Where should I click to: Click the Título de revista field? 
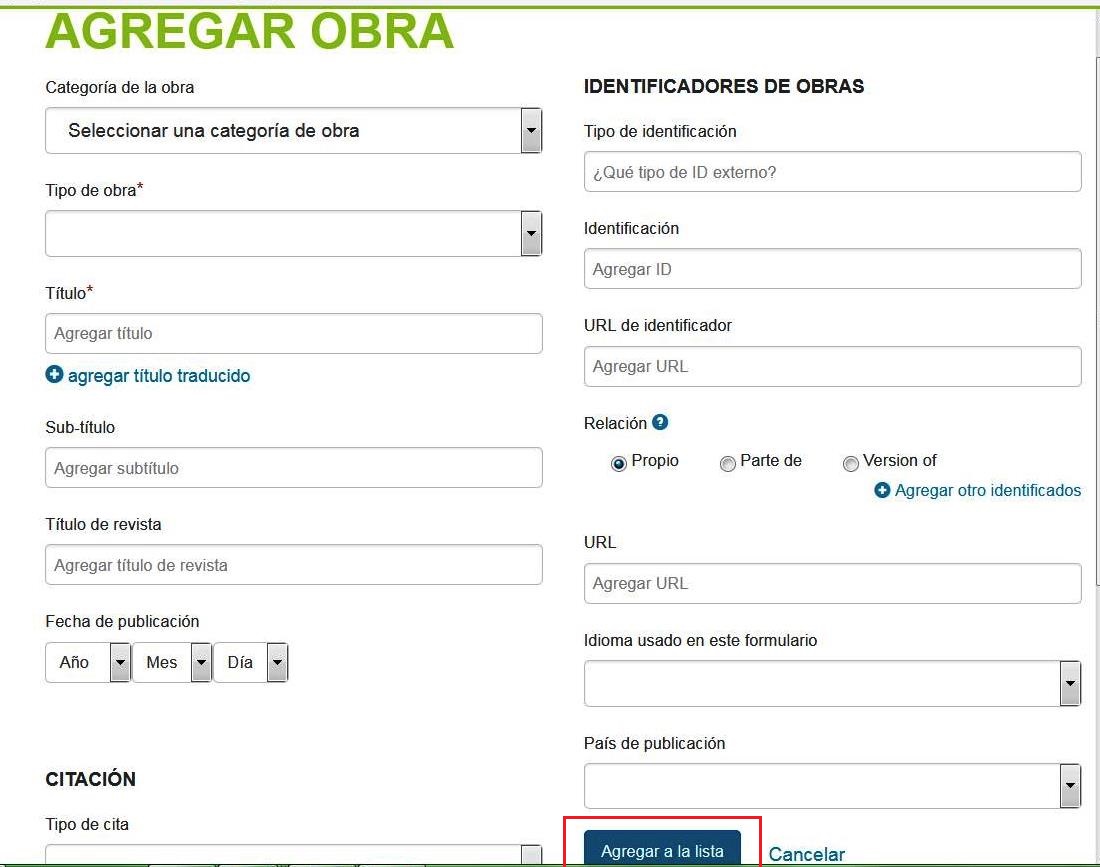[293, 565]
